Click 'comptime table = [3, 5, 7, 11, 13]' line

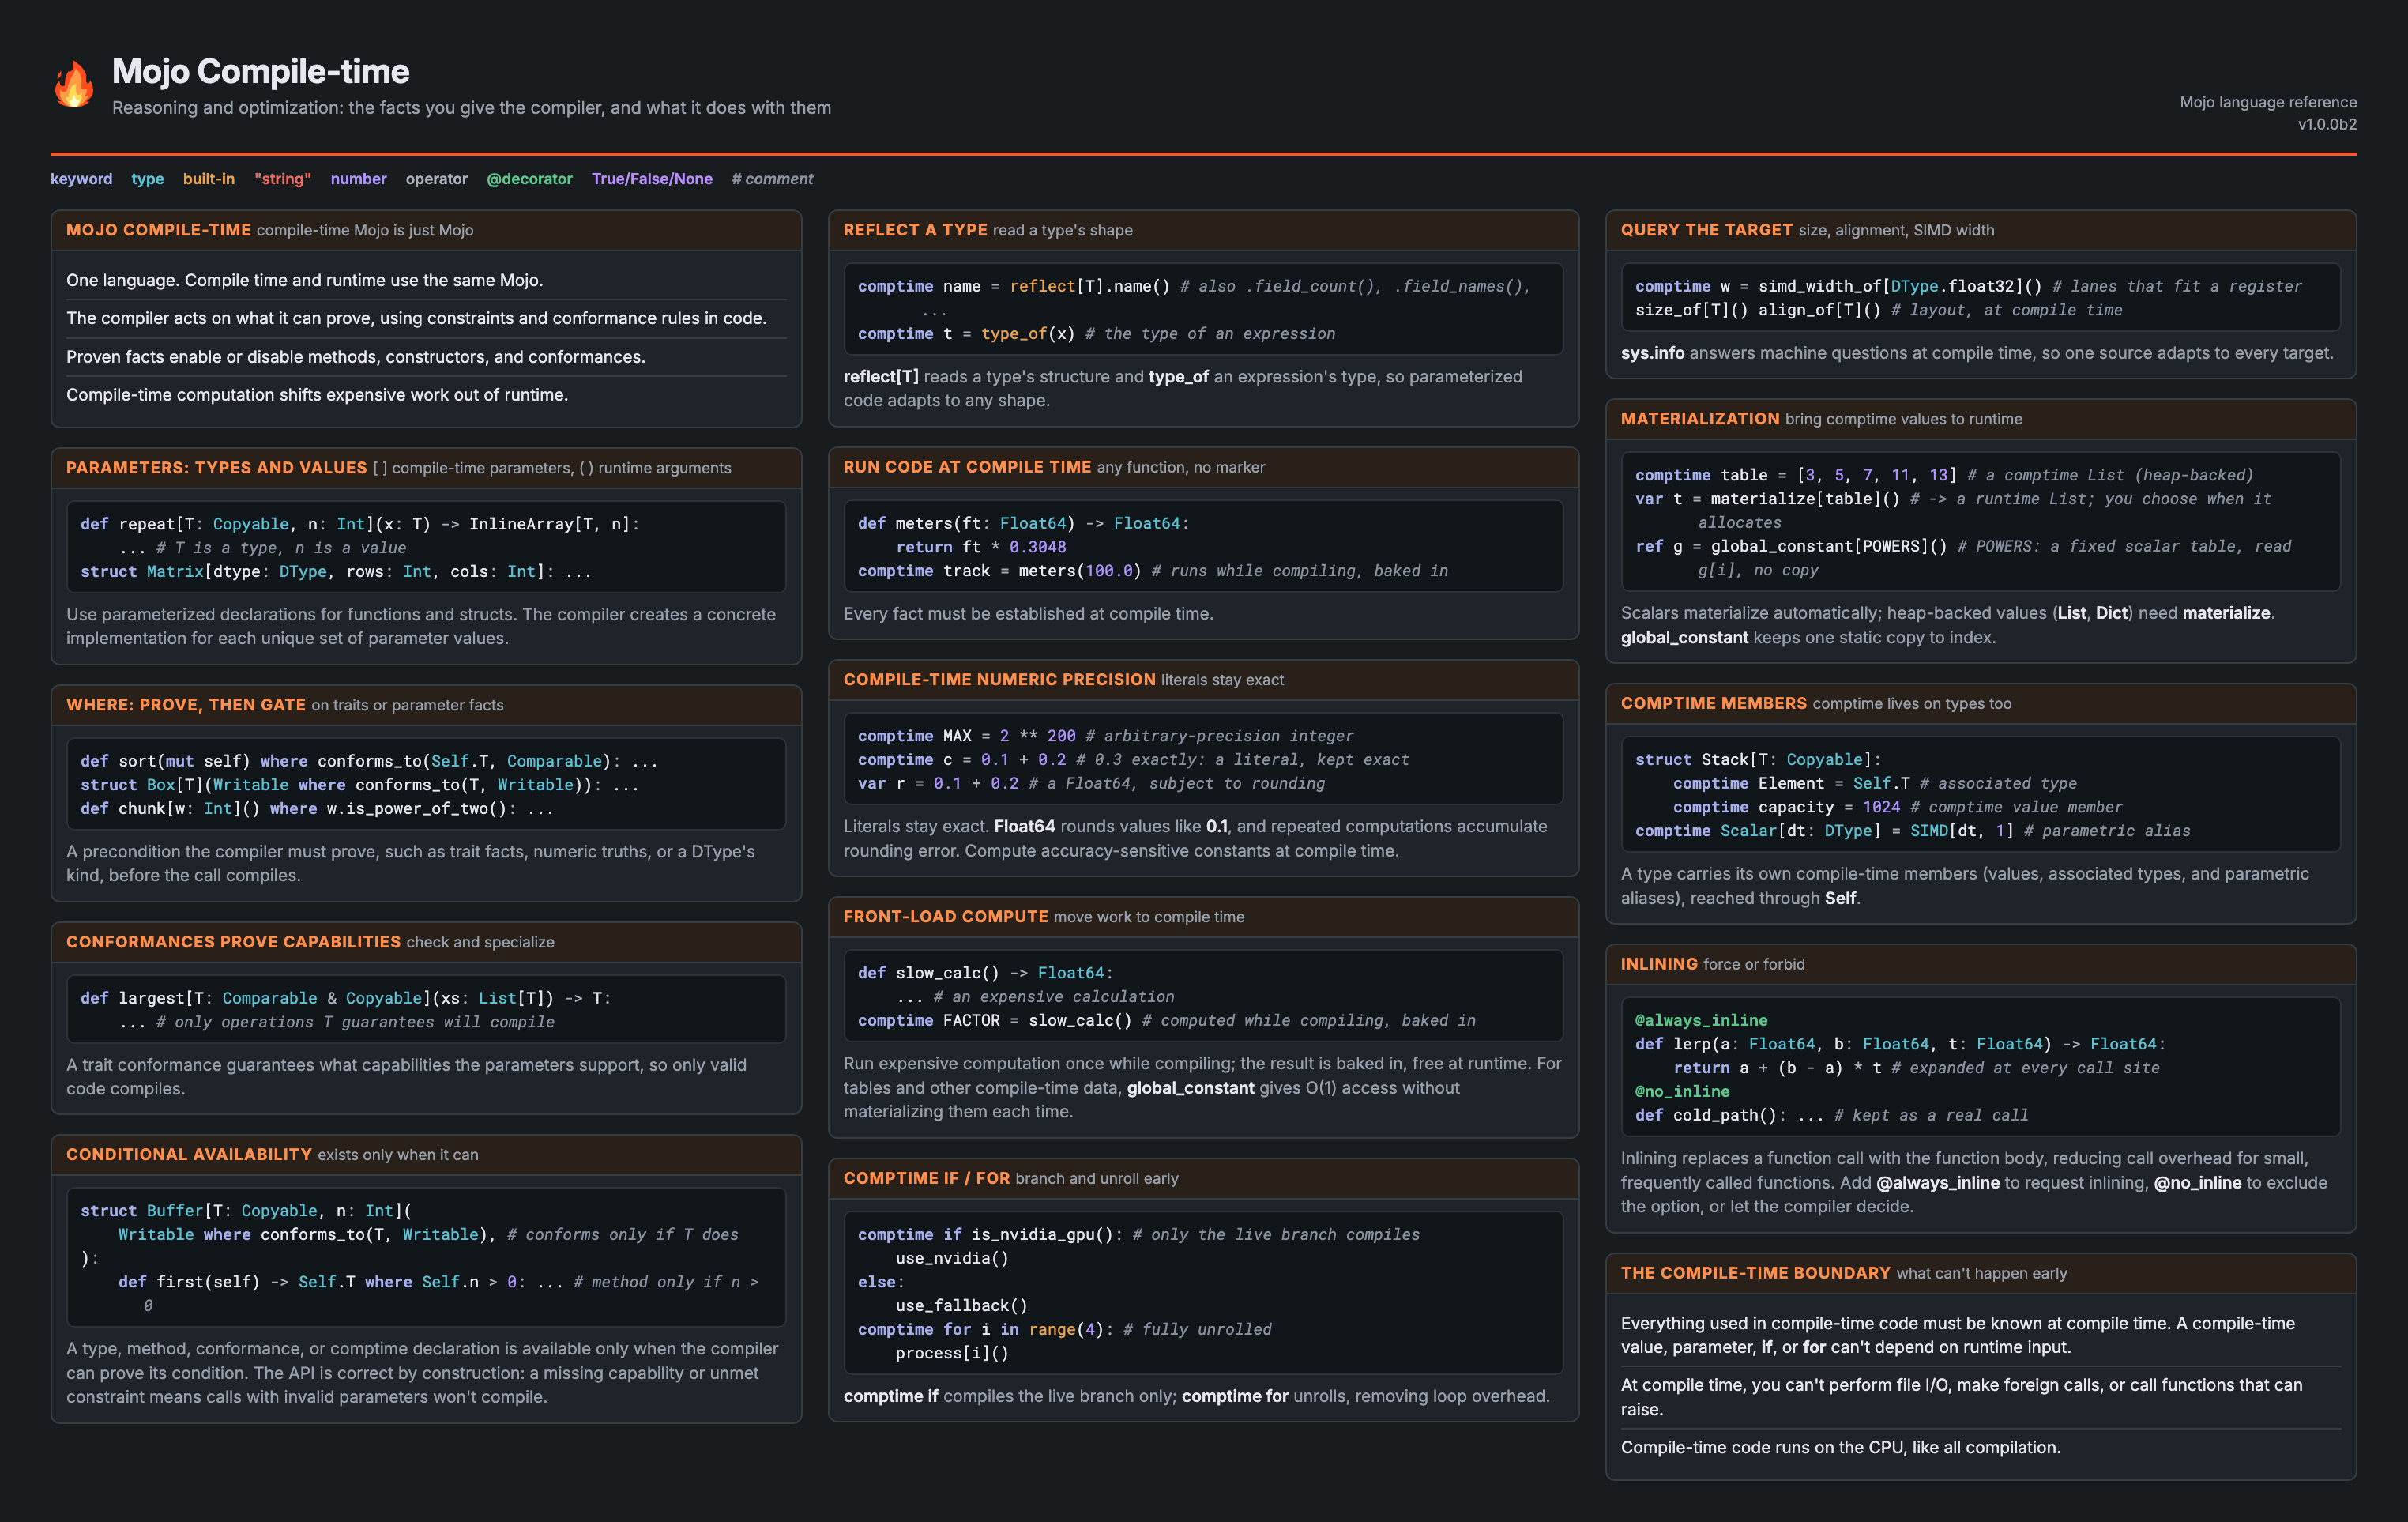pos(1944,475)
